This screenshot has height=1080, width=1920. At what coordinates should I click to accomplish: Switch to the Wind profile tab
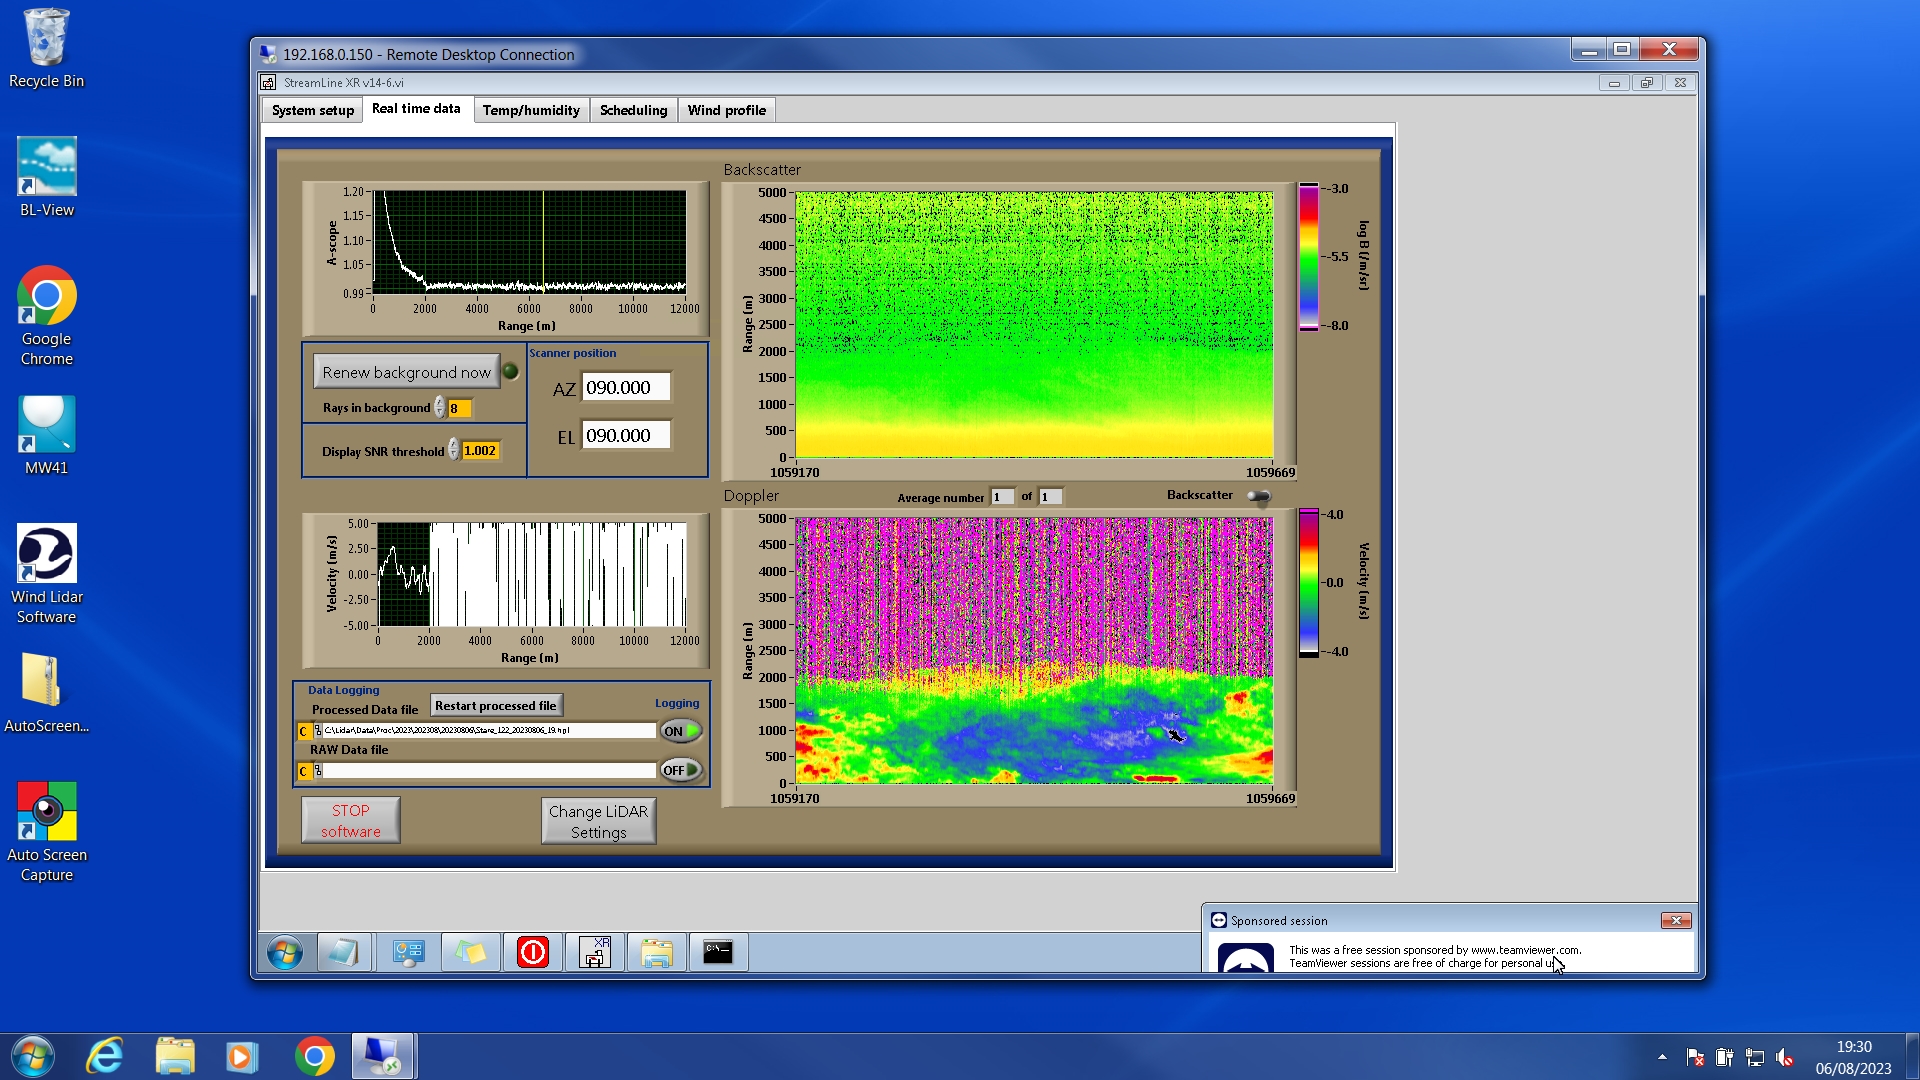click(726, 110)
